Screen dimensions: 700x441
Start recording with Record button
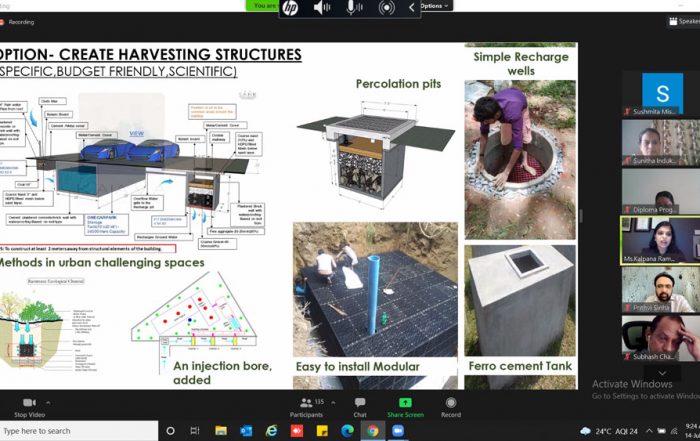click(x=451, y=408)
